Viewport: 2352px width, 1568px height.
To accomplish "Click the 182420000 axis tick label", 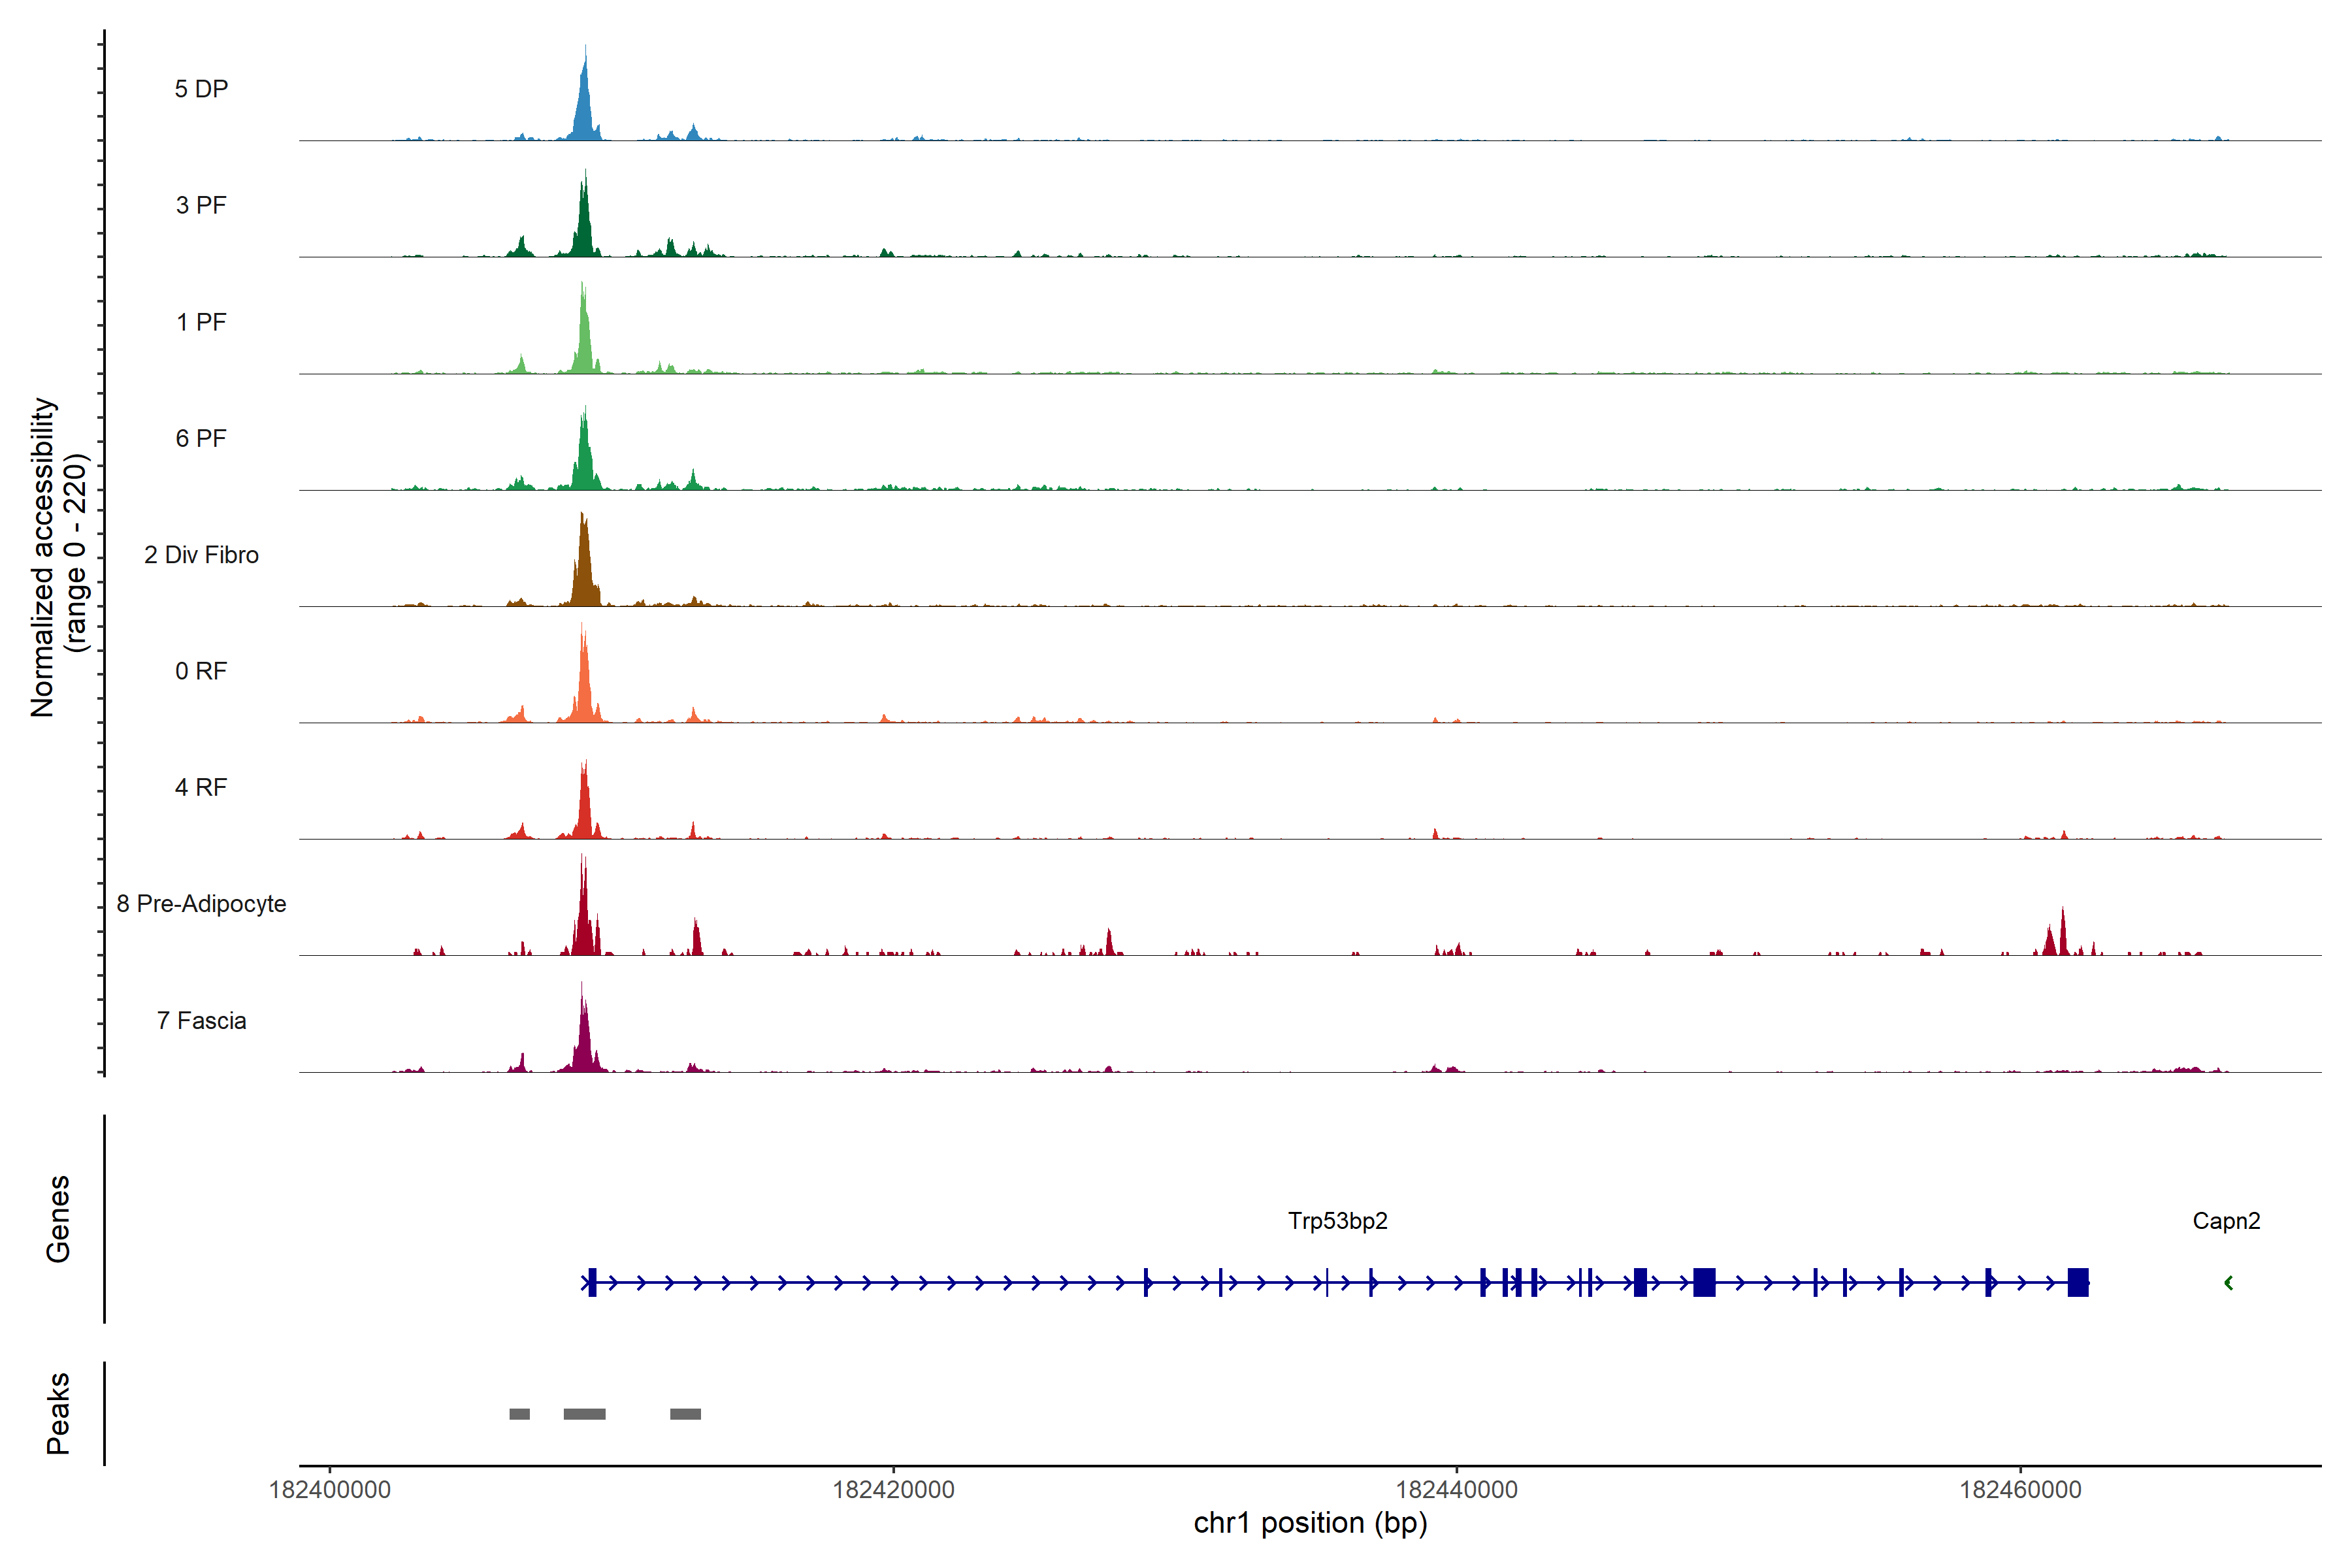I will point(893,1490).
